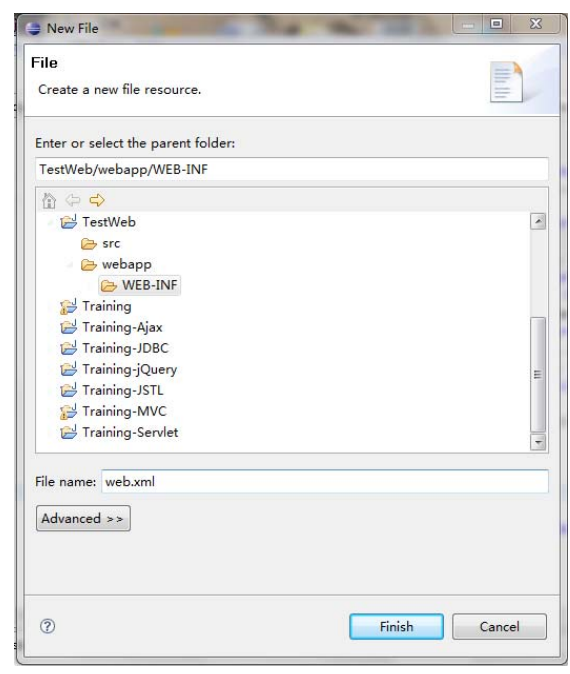
Task: Click the yellow forward arrow icon
Action: pyautogui.click(x=97, y=200)
